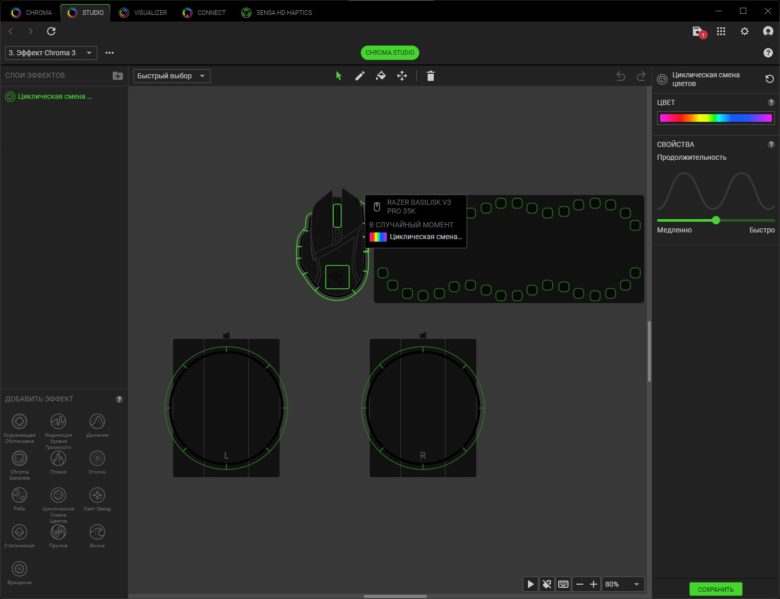Image resolution: width=780 pixels, height=599 pixels.
Task: Click the duration speed slider handle
Action: (x=716, y=220)
